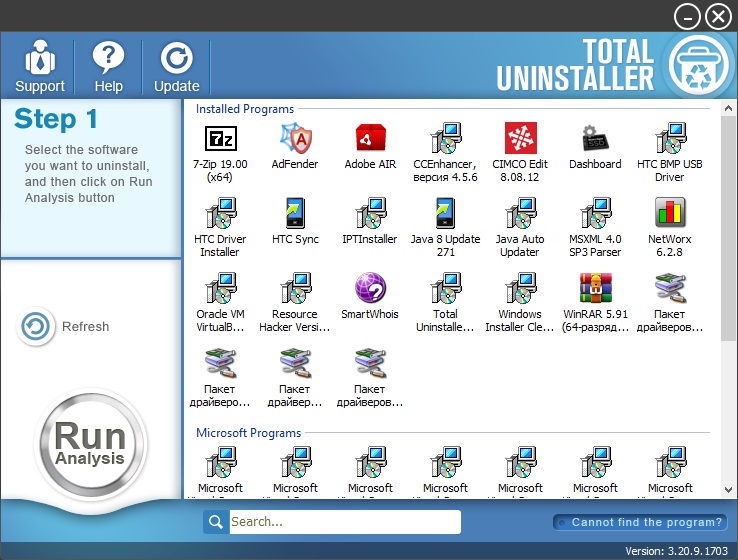The height and width of the screenshot is (560, 738).
Task: Select Java 8 Update 271
Action: click(x=445, y=228)
